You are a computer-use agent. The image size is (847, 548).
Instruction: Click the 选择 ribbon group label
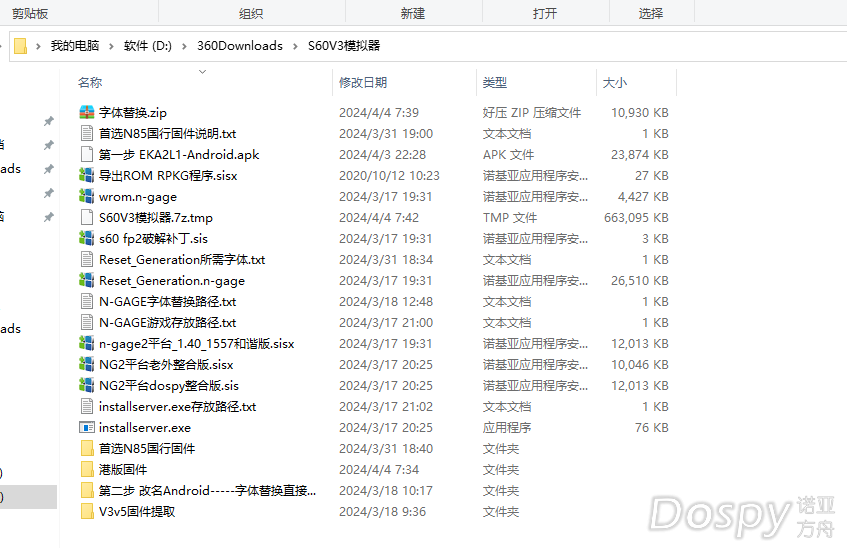coord(650,14)
